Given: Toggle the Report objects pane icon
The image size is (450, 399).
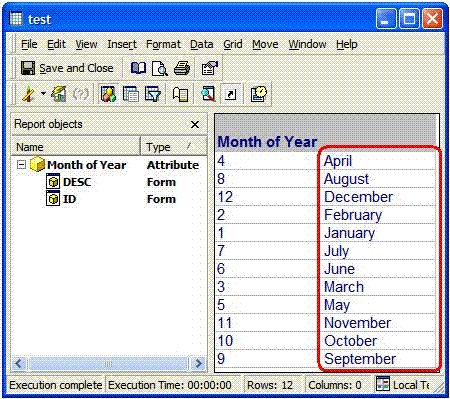Looking at the screenshot, I should point(108,94).
